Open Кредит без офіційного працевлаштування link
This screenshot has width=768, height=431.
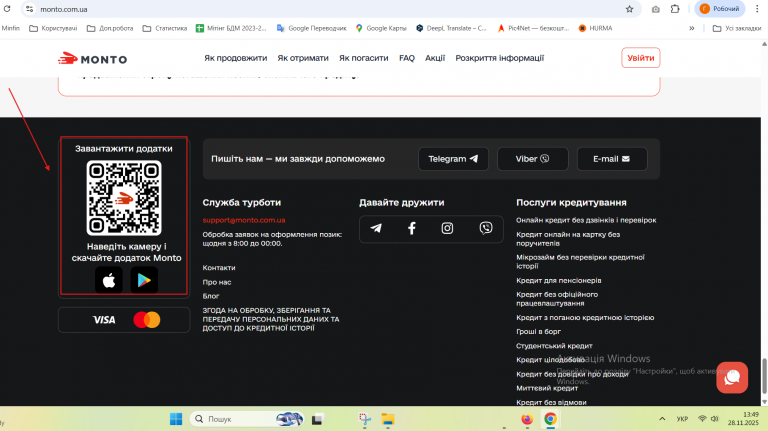pyautogui.click(x=557, y=299)
